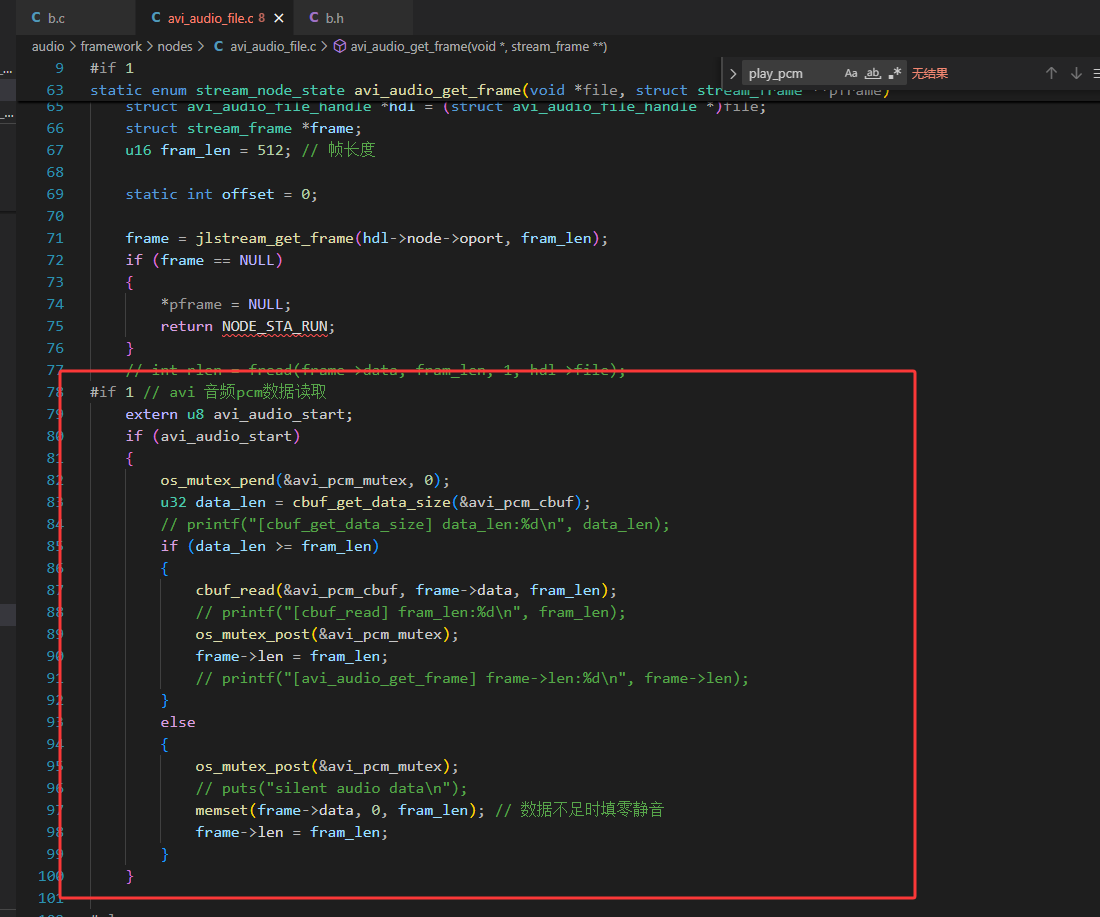Toggle Use Regular Expression in find widget
The image size is (1100, 917).
coord(894,73)
